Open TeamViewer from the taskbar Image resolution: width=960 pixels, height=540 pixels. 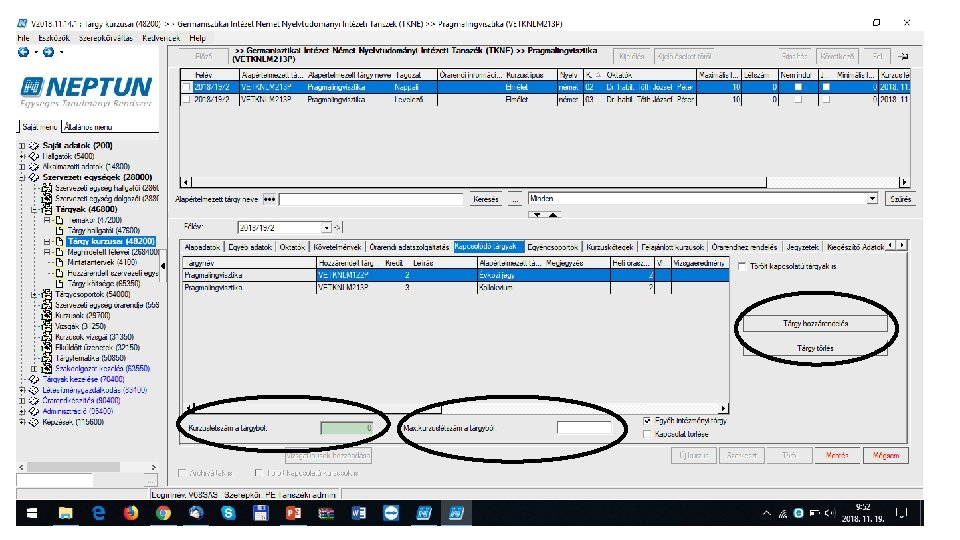[x=391, y=513]
